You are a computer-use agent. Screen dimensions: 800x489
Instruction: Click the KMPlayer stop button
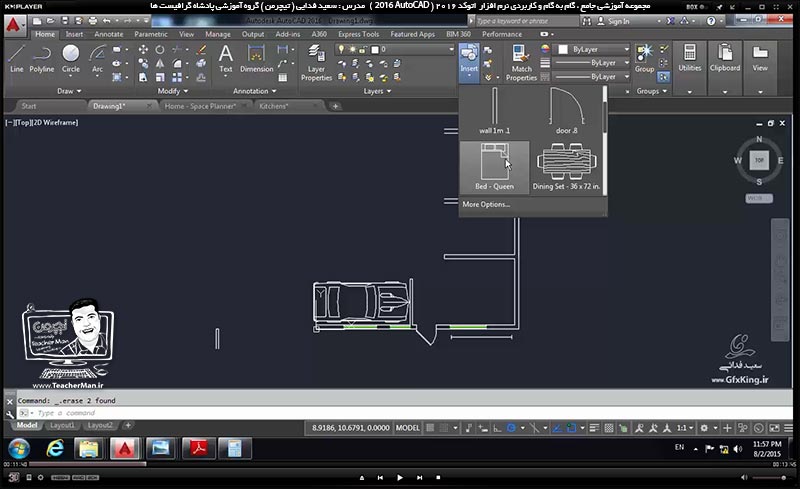[438, 477]
